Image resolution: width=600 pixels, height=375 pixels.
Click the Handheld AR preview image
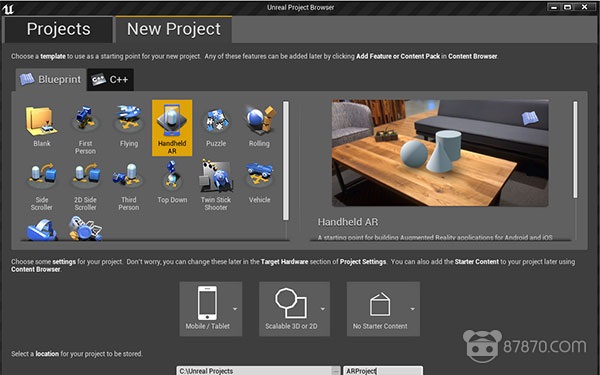[x=440, y=153]
